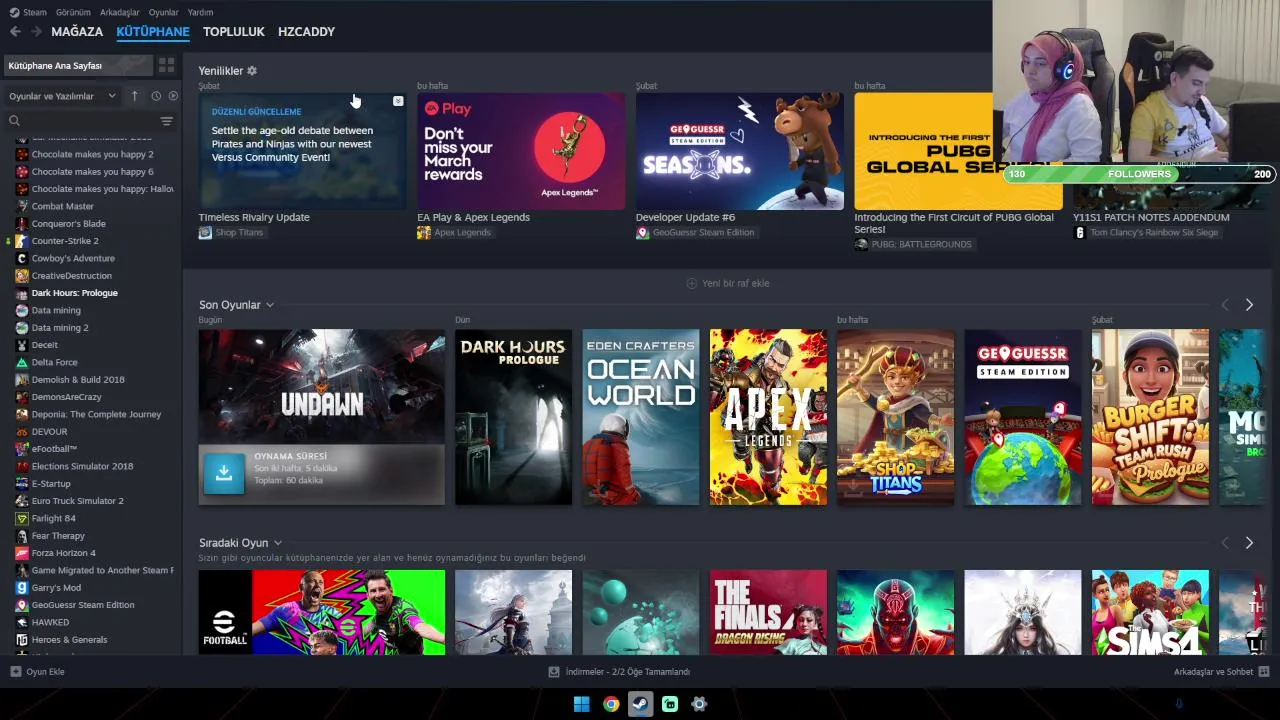Screen dimensions: 1280x720
Task: Open Developer Update #6 news
Action: [x=739, y=152]
